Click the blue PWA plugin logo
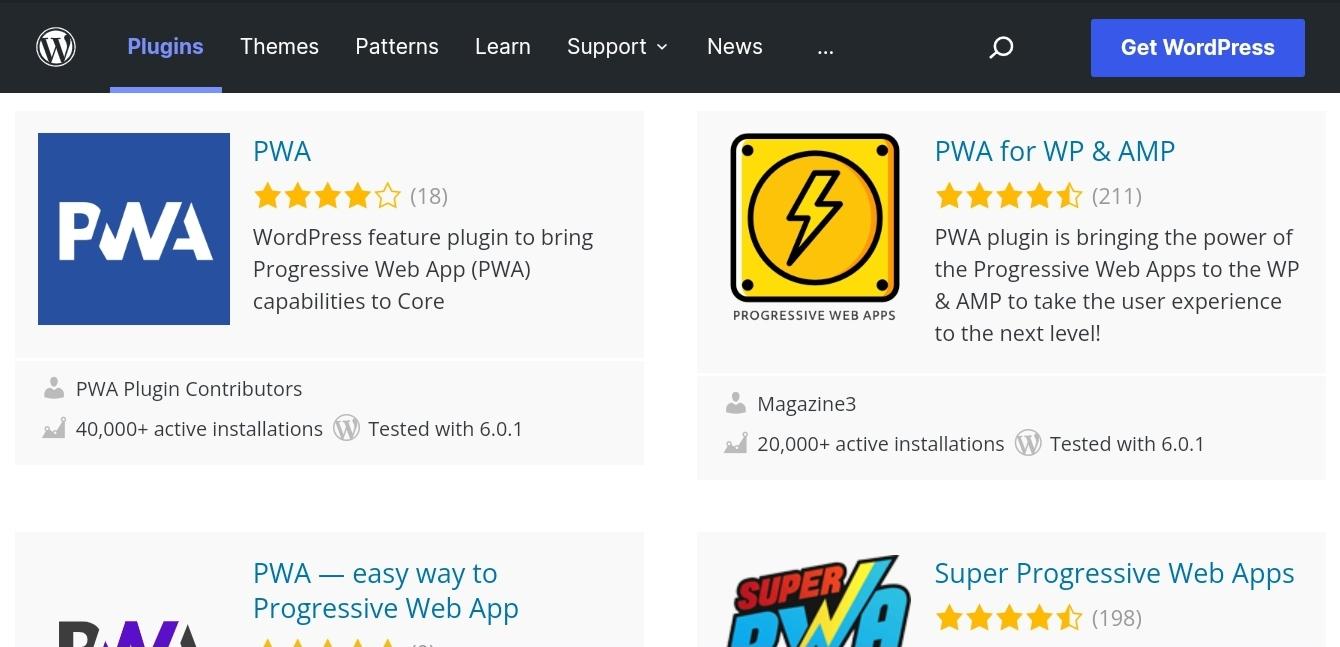 click(134, 229)
